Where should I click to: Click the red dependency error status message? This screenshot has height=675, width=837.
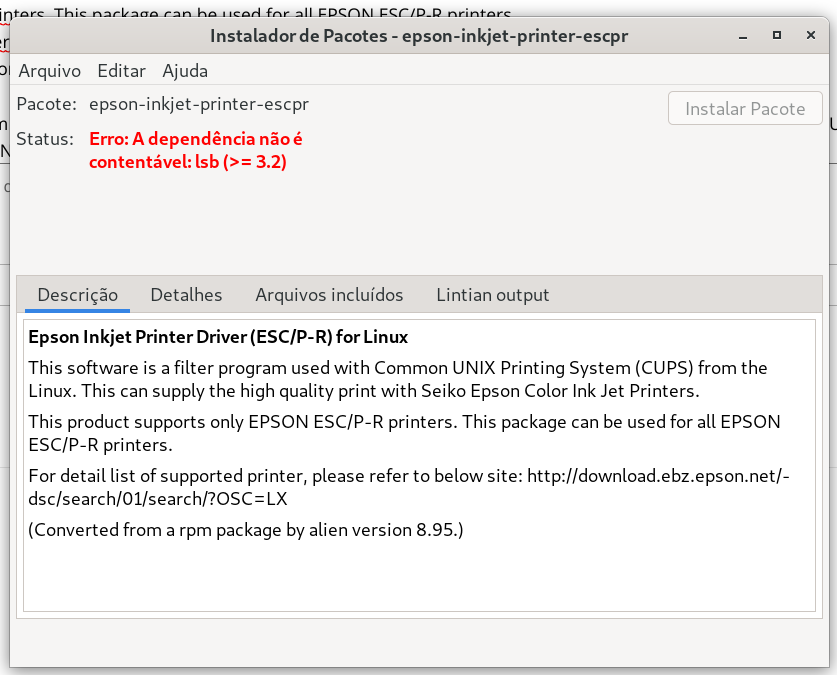pos(195,150)
